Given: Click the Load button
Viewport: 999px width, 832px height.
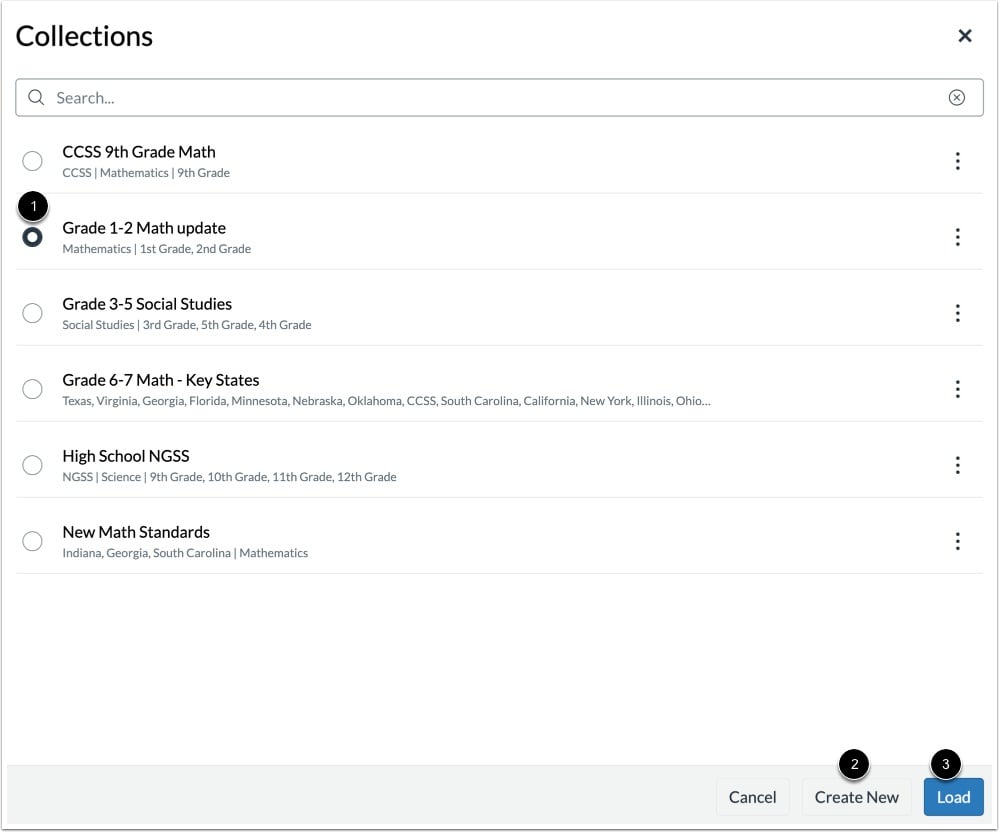Looking at the screenshot, I should 953,797.
